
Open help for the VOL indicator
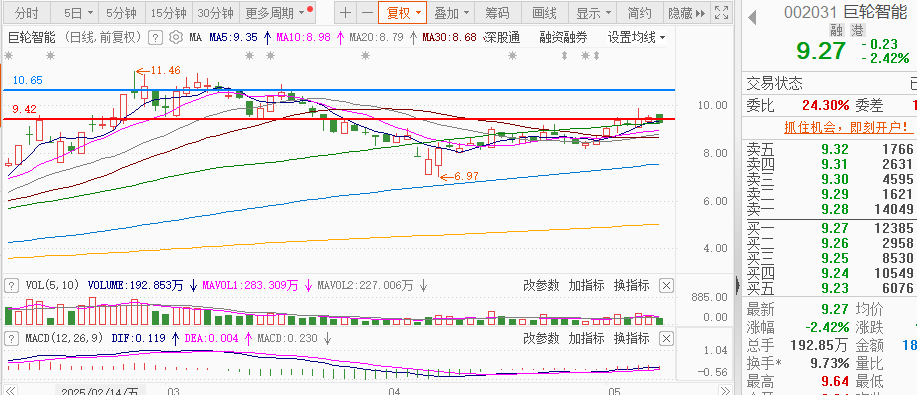point(11,286)
